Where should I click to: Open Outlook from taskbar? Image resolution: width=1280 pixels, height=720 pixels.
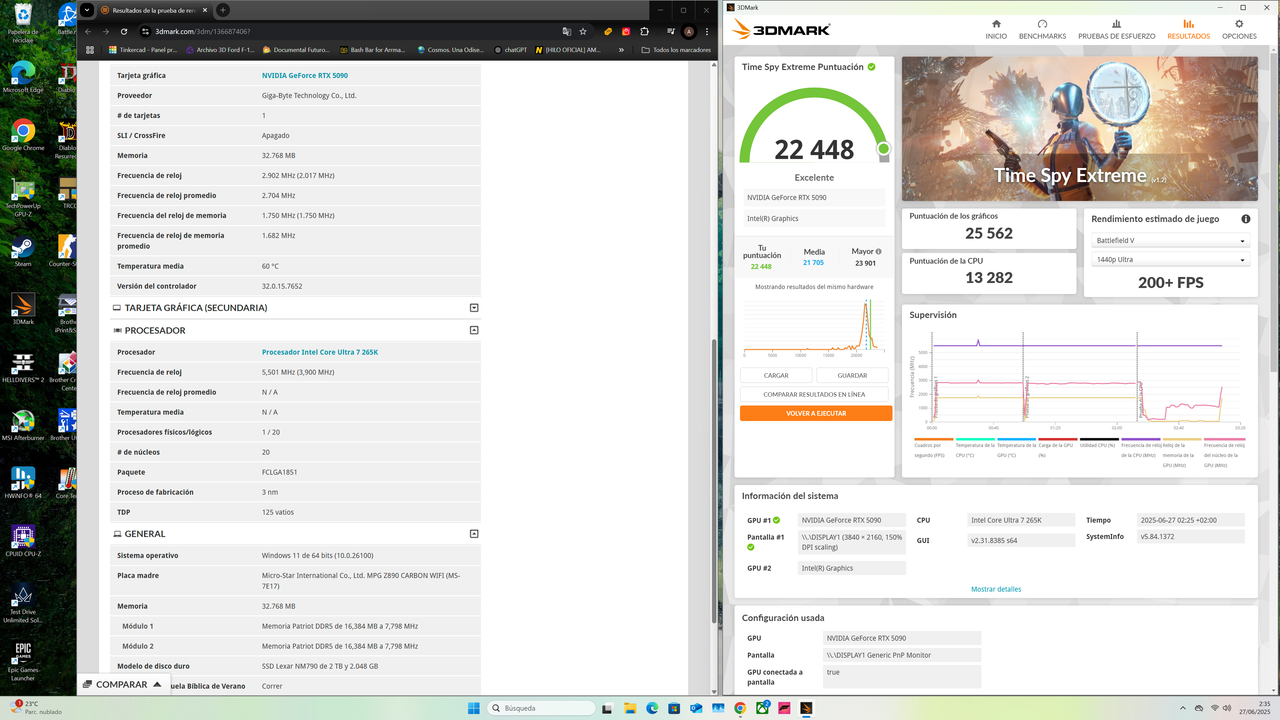click(696, 708)
